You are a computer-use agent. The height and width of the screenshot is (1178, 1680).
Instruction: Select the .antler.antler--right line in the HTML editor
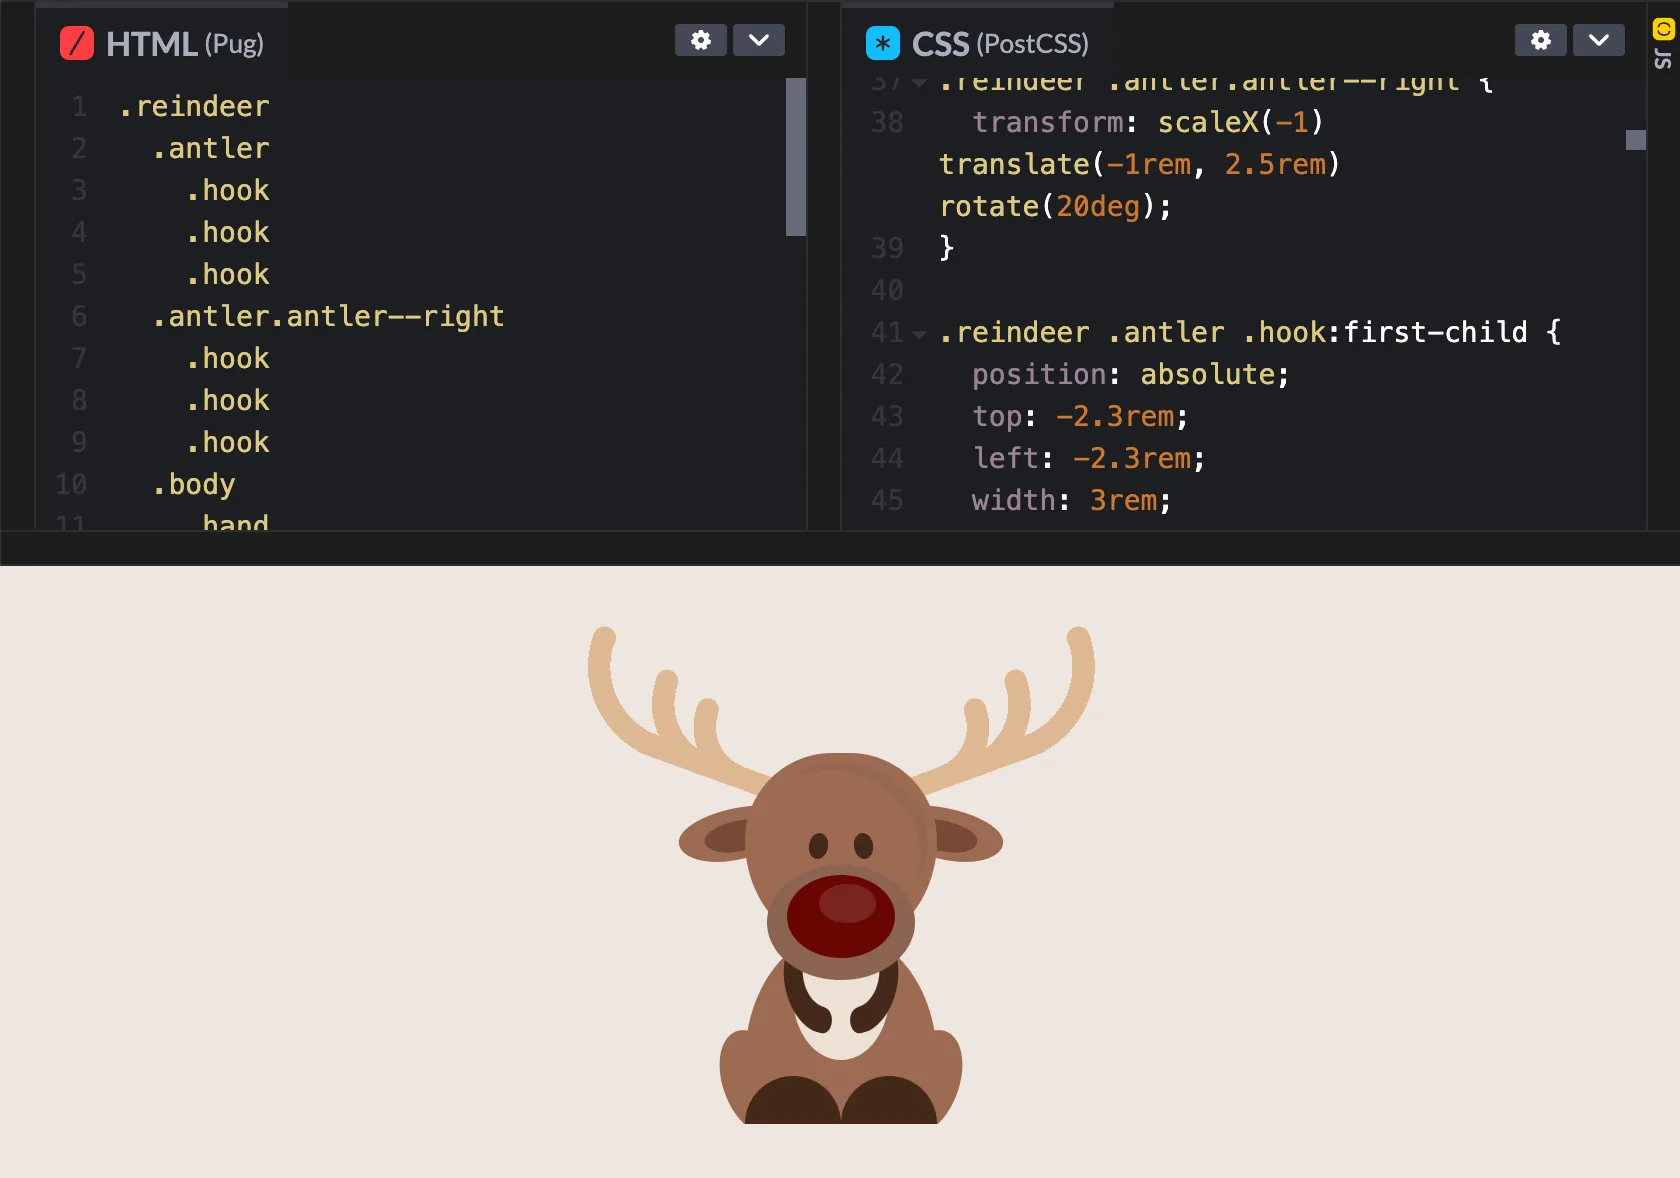pyautogui.click(x=329, y=316)
